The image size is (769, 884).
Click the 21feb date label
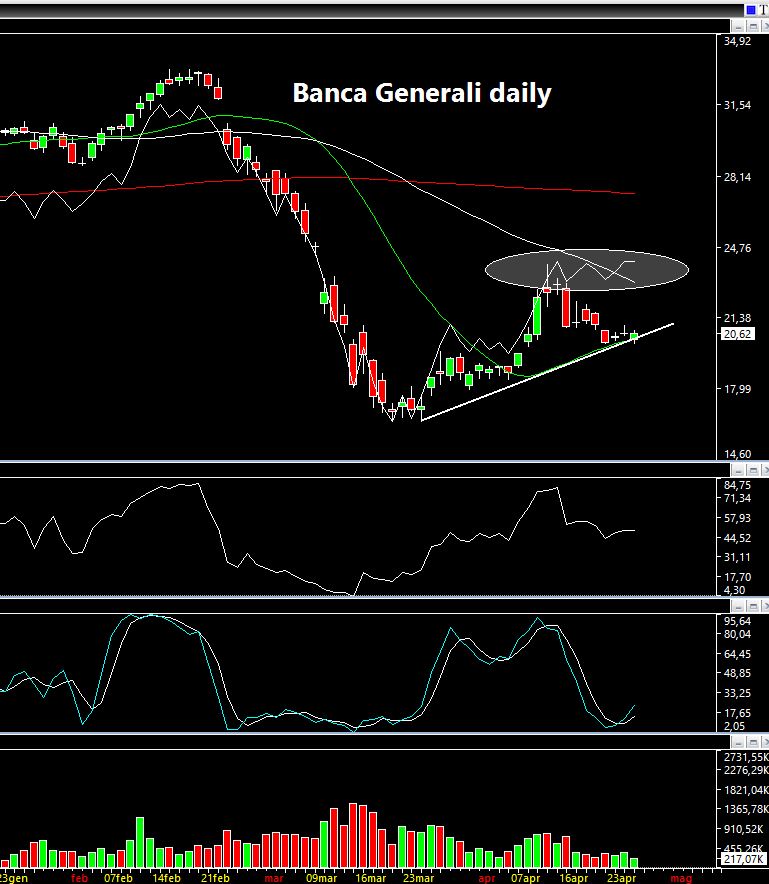pos(215,878)
